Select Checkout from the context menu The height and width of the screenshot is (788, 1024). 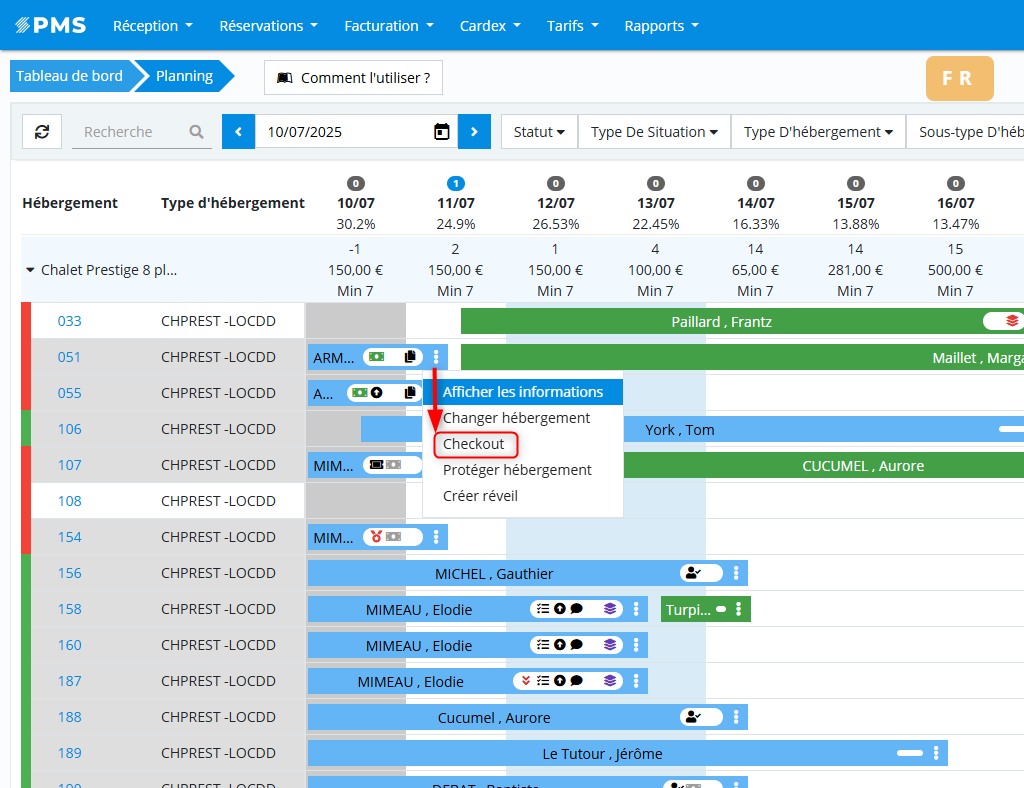tap(474, 444)
